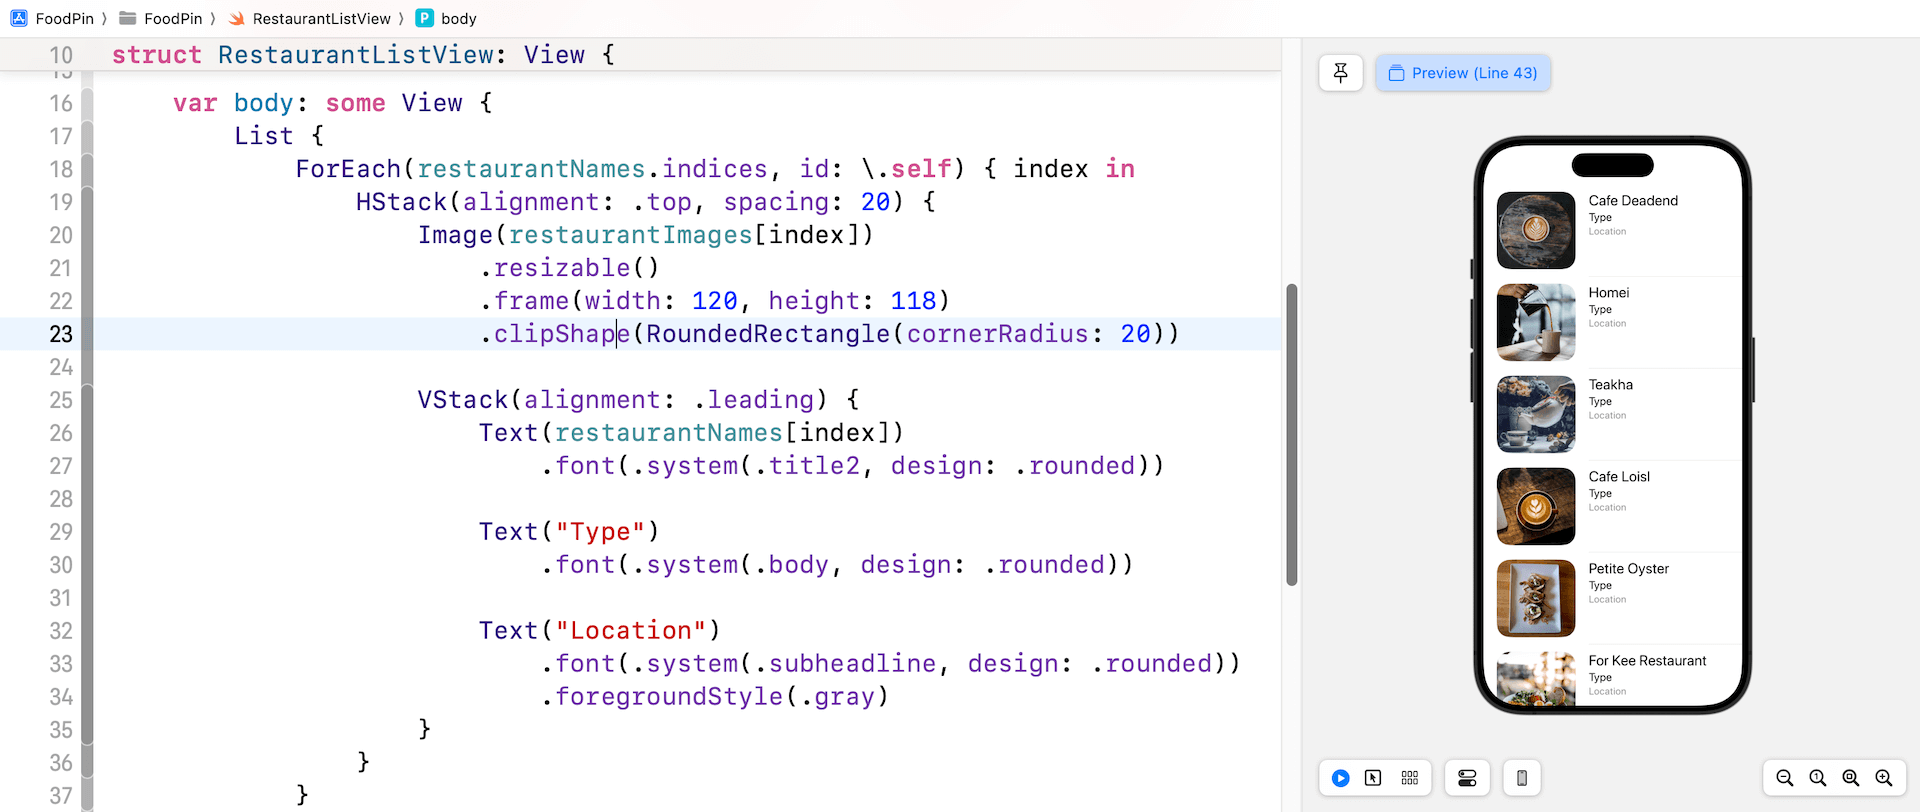This screenshot has width=1920, height=812.
Task: Open the preview device settings toggles
Action: pos(1467,778)
